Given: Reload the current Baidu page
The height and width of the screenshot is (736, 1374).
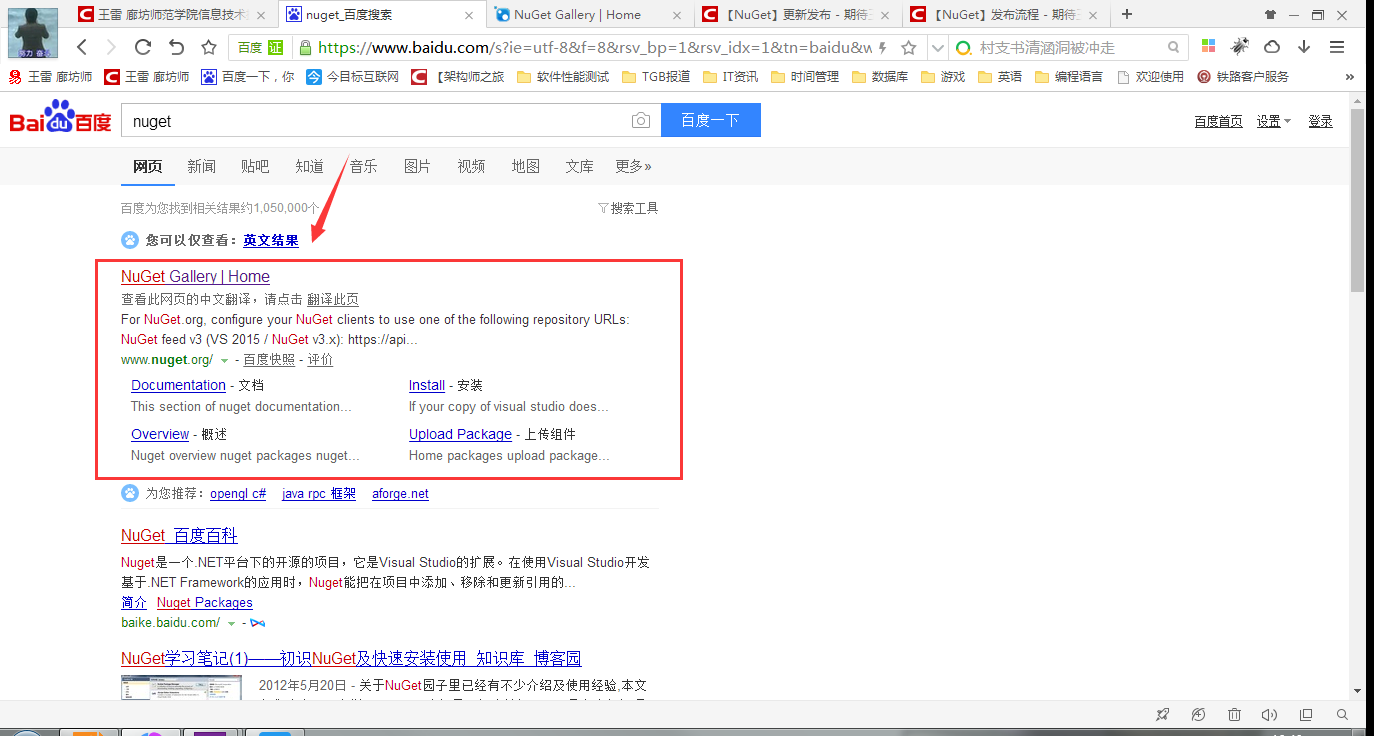Looking at the screenshot, I should pos(142,47).
